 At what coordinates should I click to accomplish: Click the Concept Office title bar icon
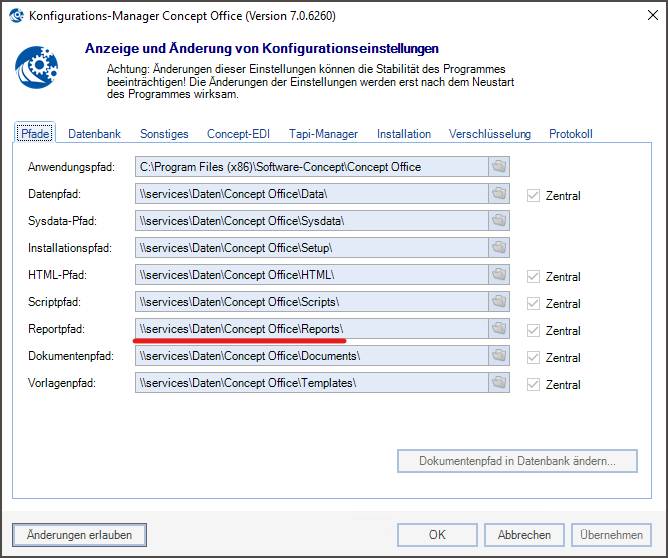tap(16, 16)
